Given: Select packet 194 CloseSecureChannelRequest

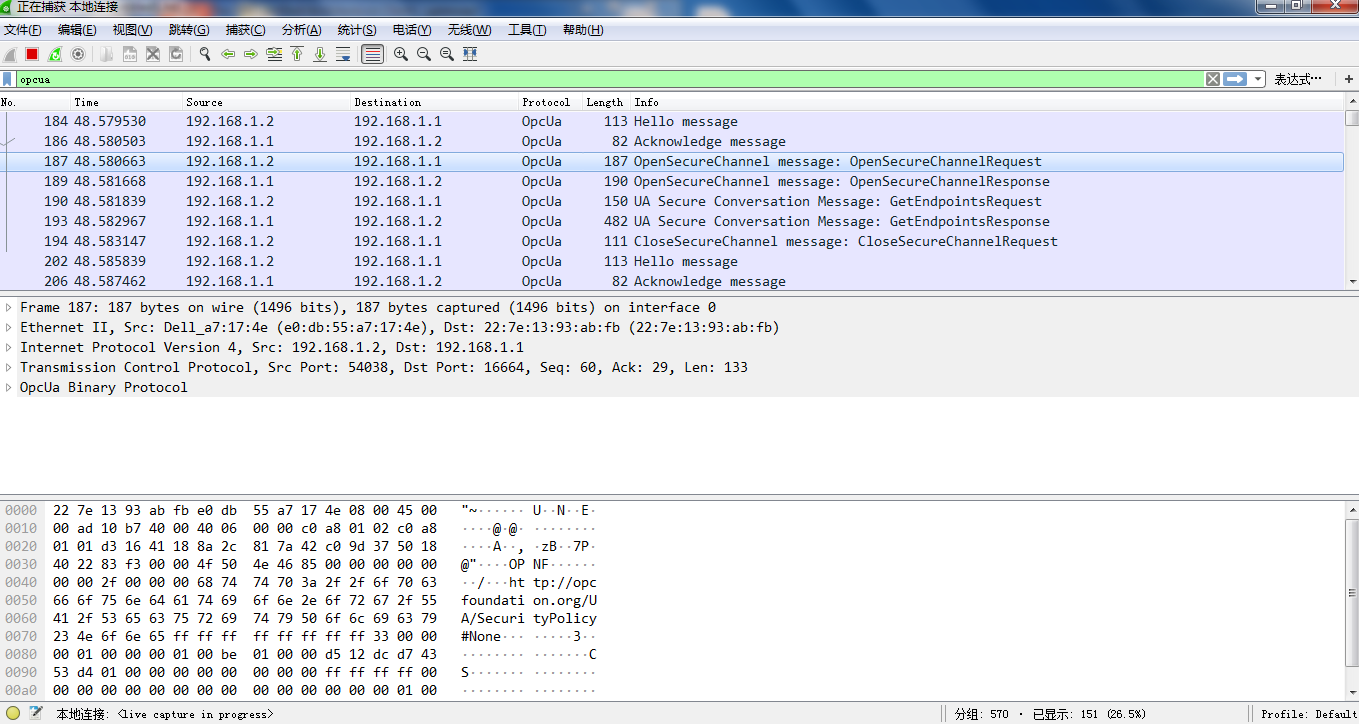Looking at the screenshot, I should (672, 241).
